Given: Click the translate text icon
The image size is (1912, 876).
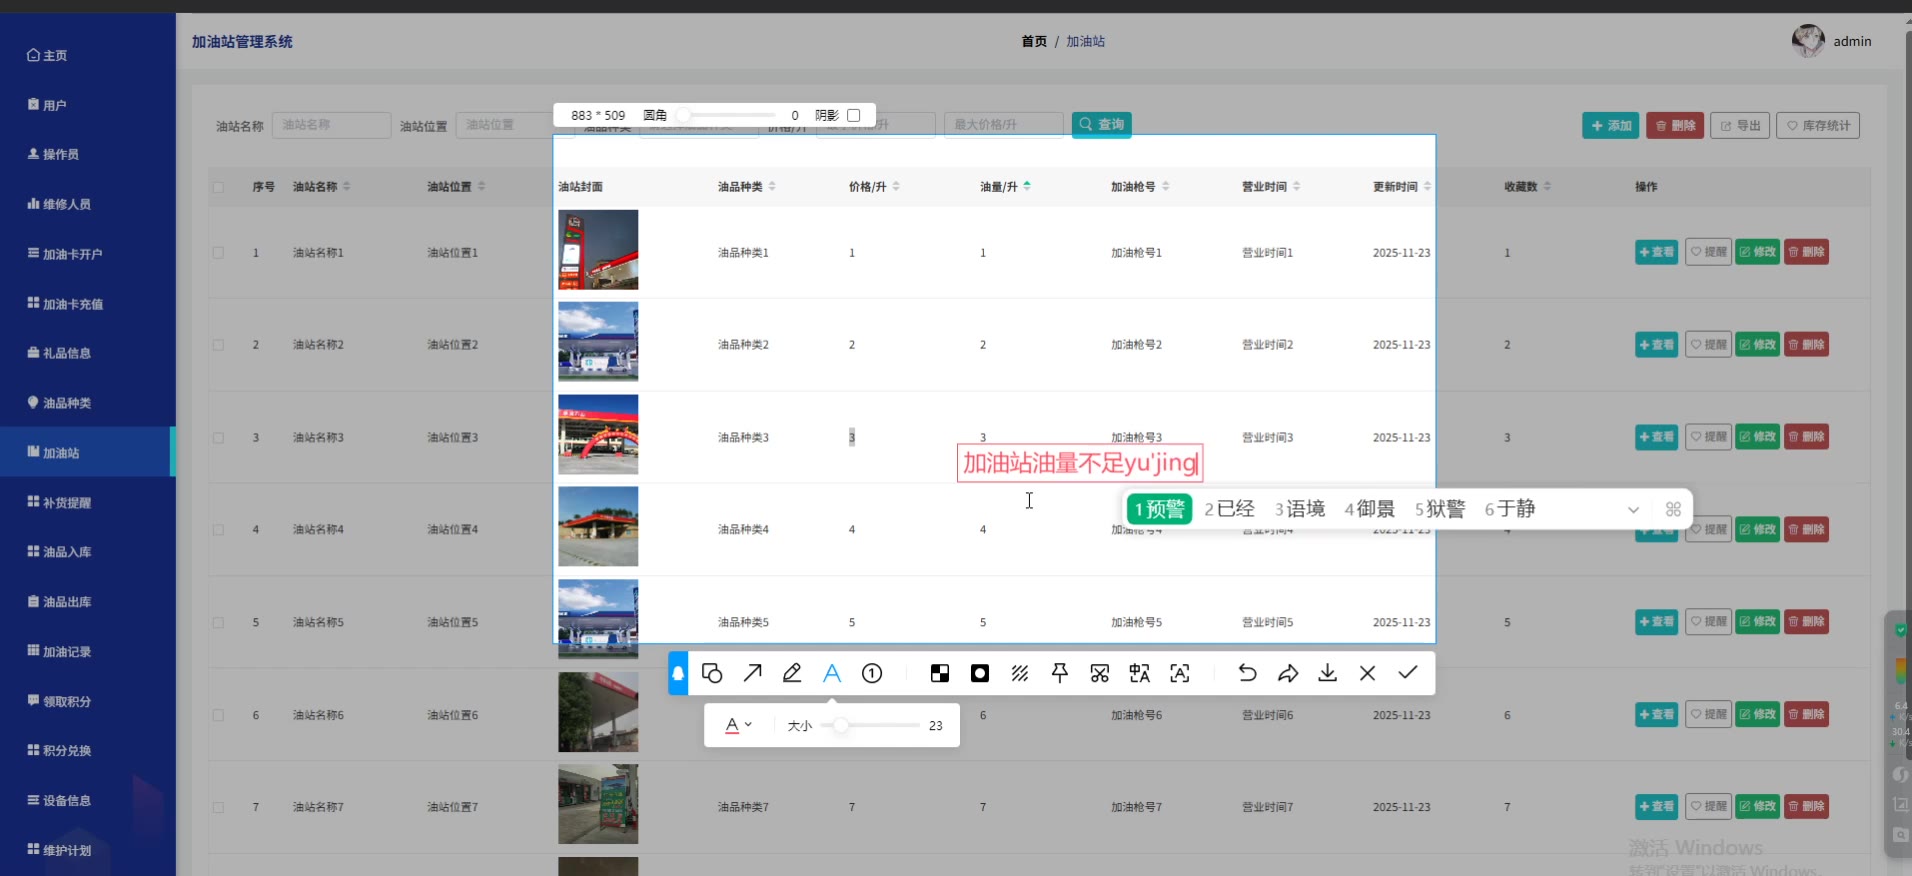Looking at the screenshot, I should 1140,673.
